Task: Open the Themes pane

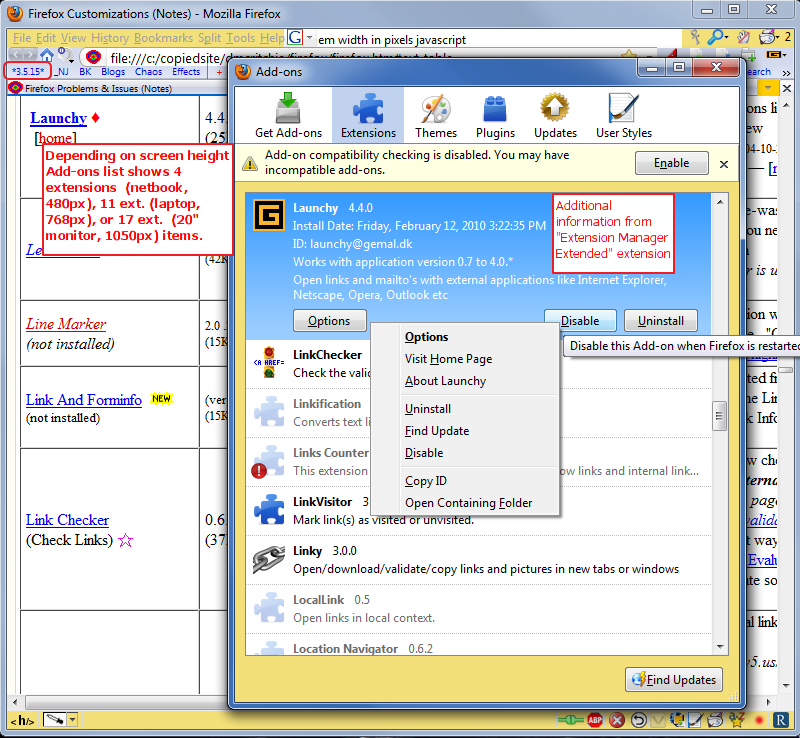Action: pyautogui.click(x=436, y=116)
